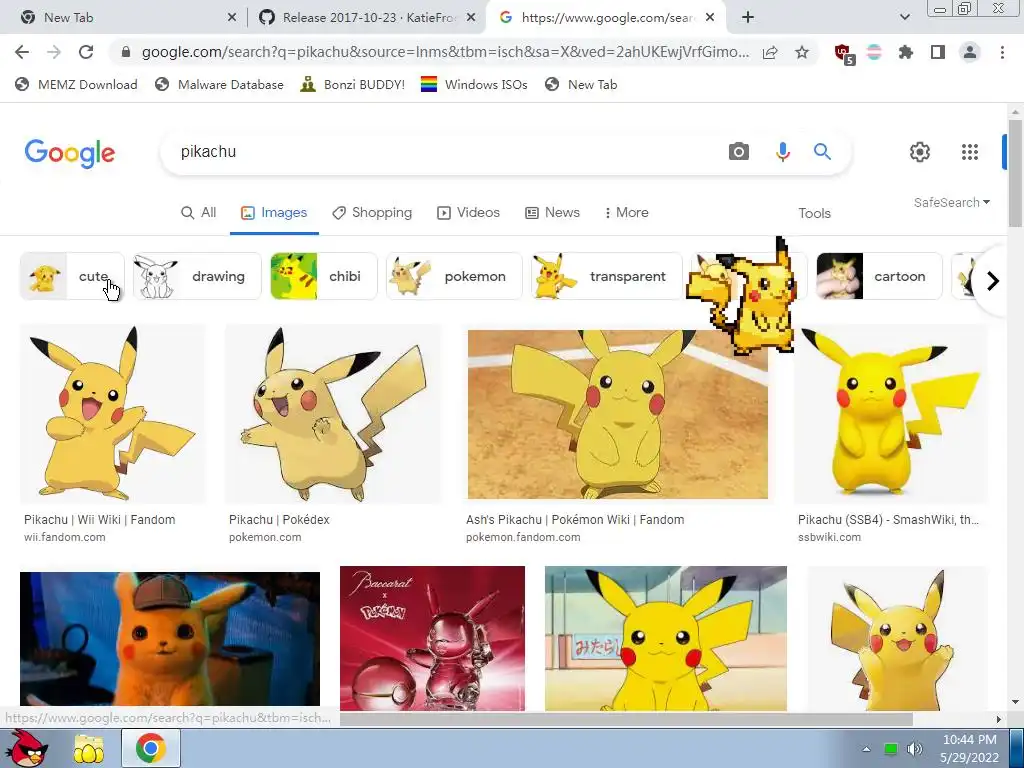Viewport: 1024px width, 768px height.
Task: Open Windows ISOs bookmark
Action: 474,84
